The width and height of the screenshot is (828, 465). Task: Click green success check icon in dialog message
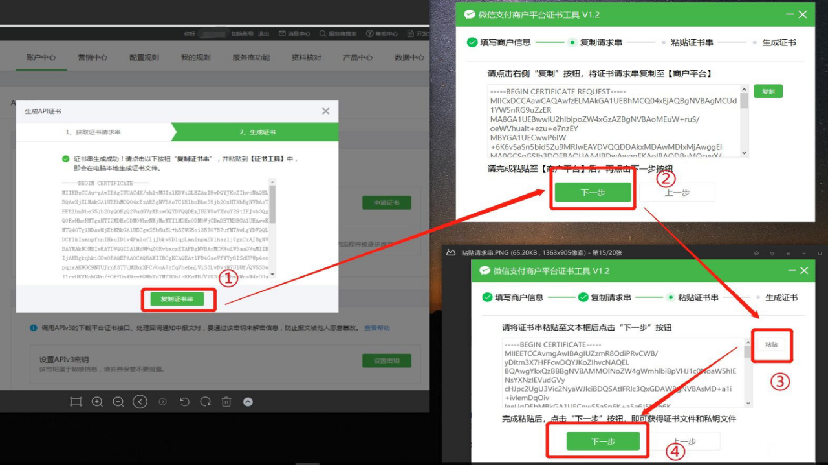click(65, 159)
